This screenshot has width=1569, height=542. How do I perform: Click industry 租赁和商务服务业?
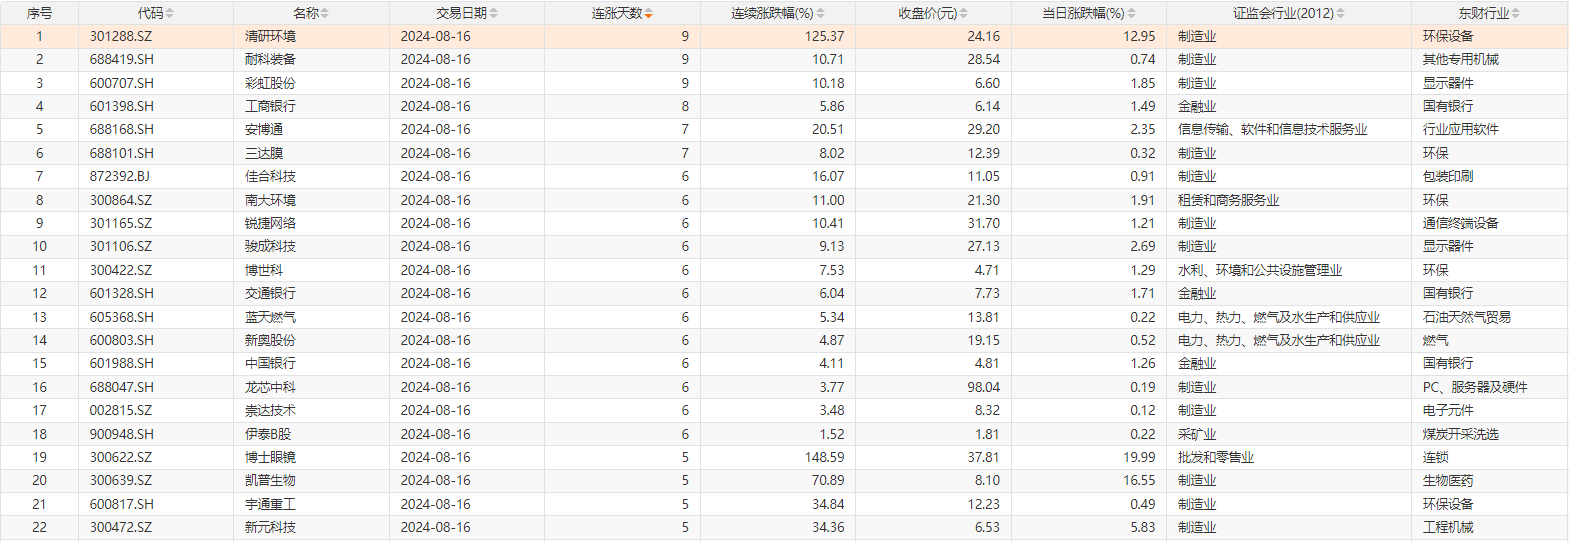pyautogui.click(x=1228, y=200)
